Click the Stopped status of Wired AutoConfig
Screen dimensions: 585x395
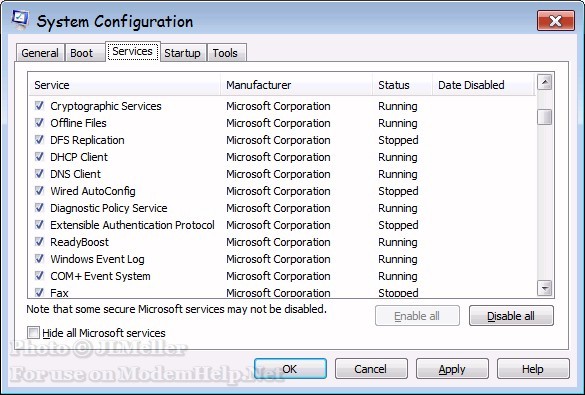[x=398, y=191]
